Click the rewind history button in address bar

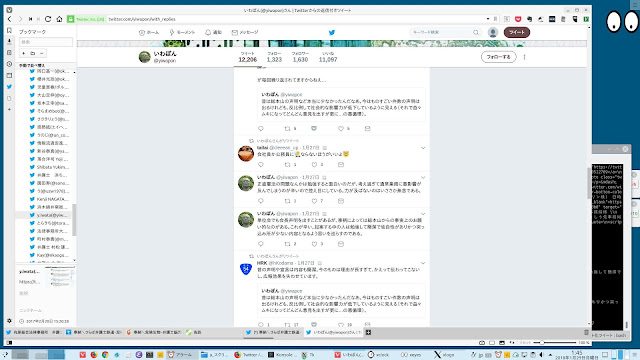click(30, 19)
